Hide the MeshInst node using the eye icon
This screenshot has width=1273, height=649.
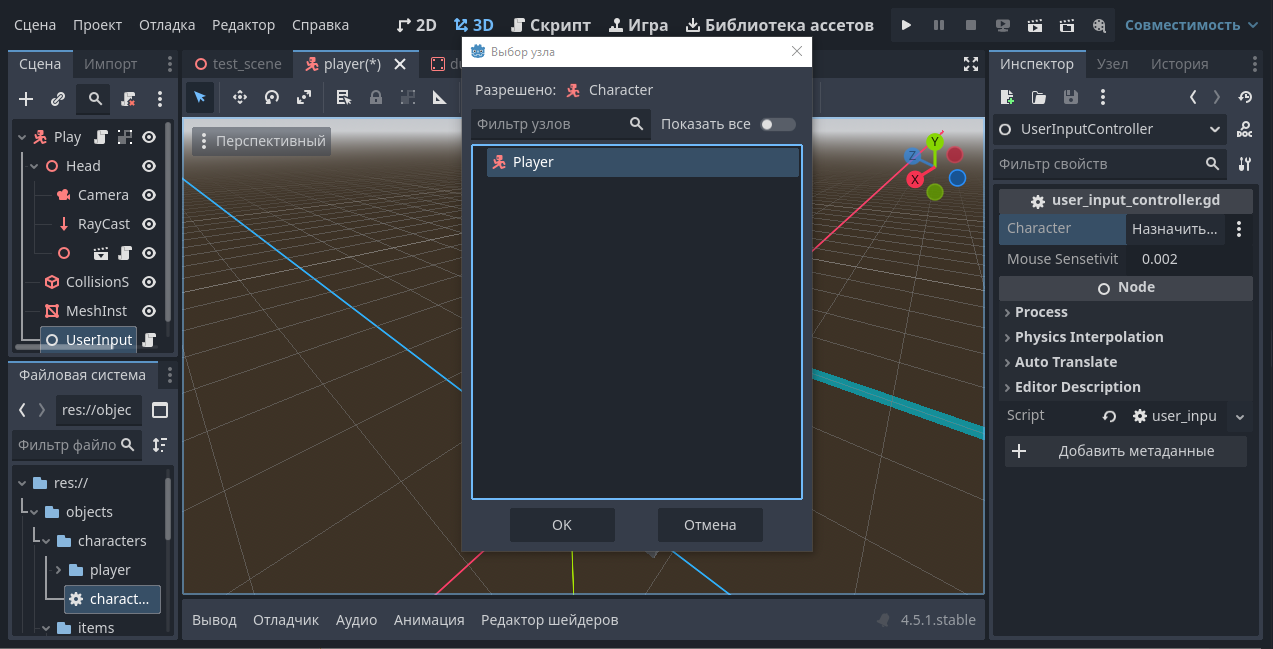click(x=149, y=311)
